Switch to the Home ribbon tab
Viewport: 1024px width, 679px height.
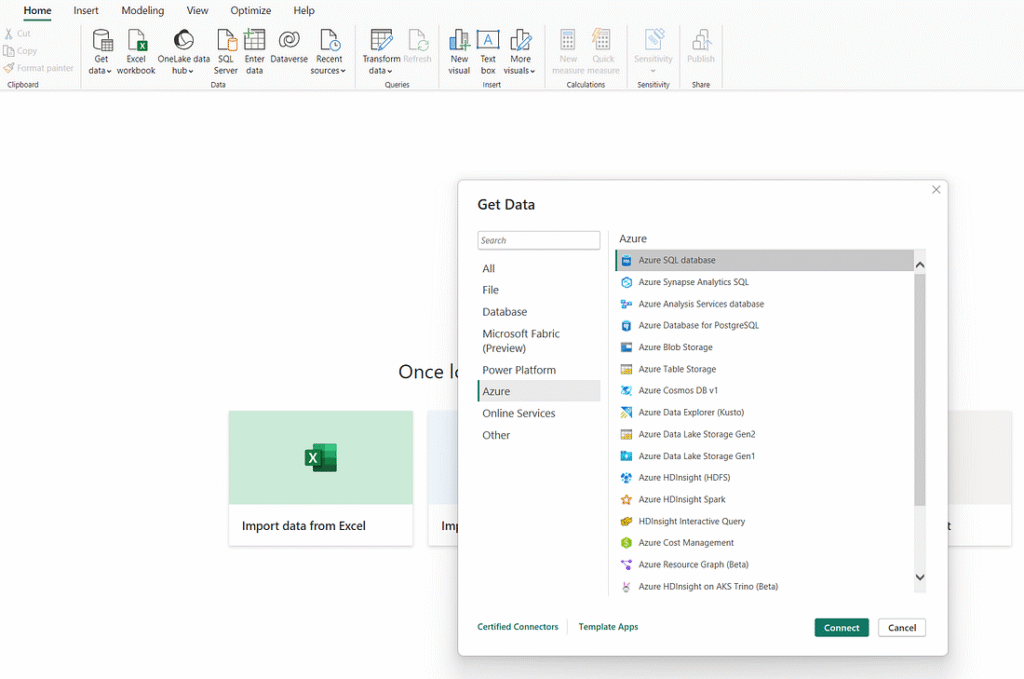pyautogui.click(x=37, y=10)
